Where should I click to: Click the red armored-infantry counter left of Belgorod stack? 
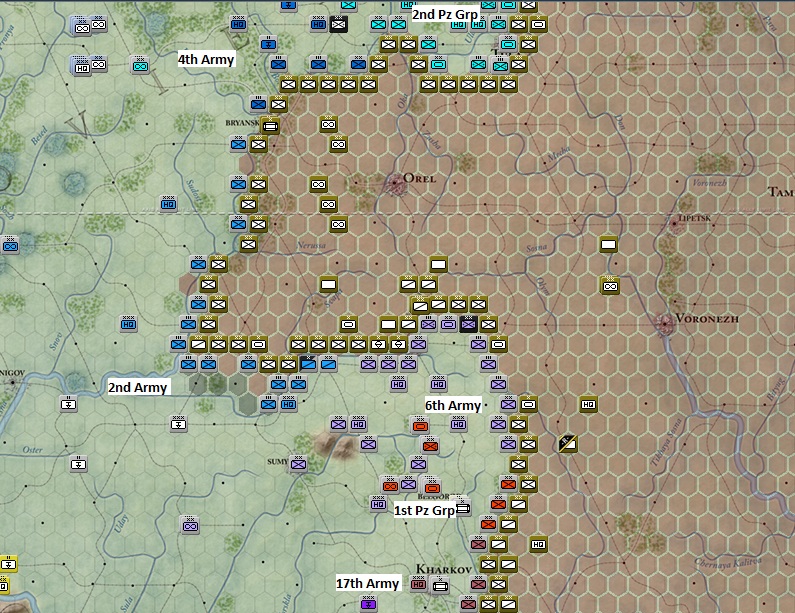(390, 485)
